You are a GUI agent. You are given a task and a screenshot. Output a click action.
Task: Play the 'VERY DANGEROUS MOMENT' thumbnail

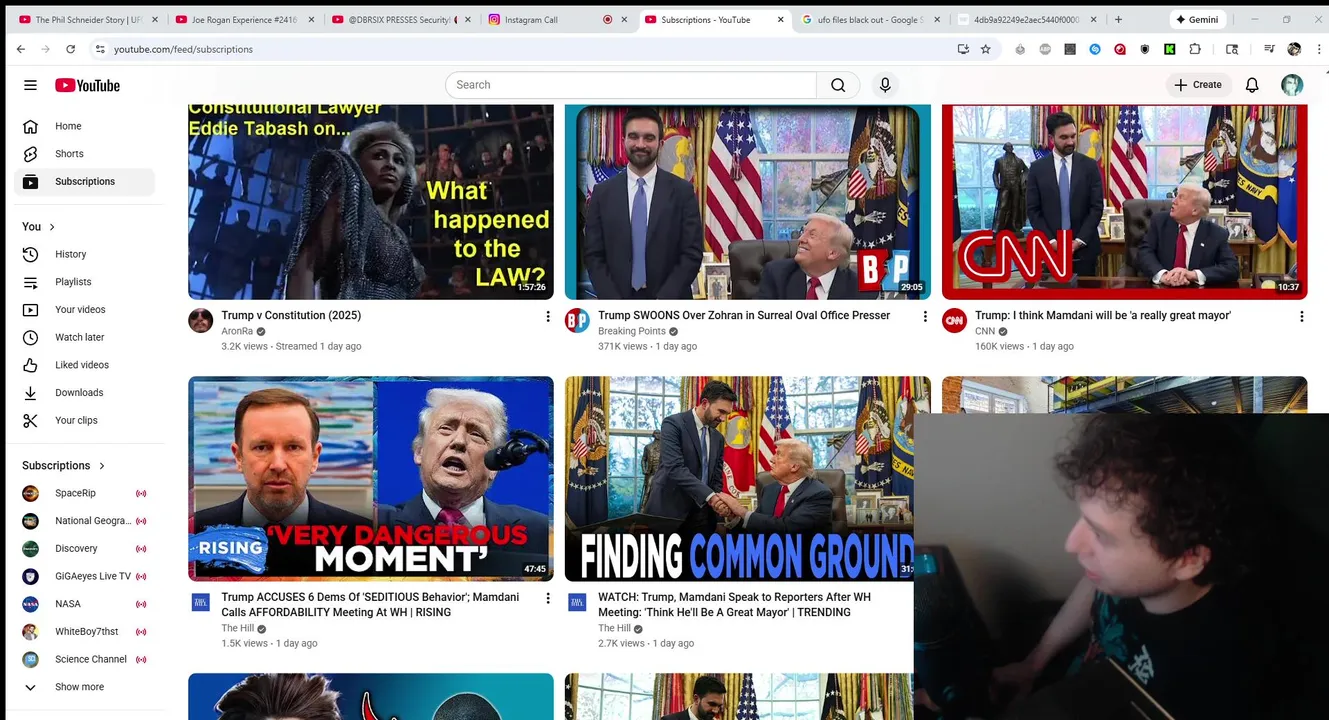point(371,479)
